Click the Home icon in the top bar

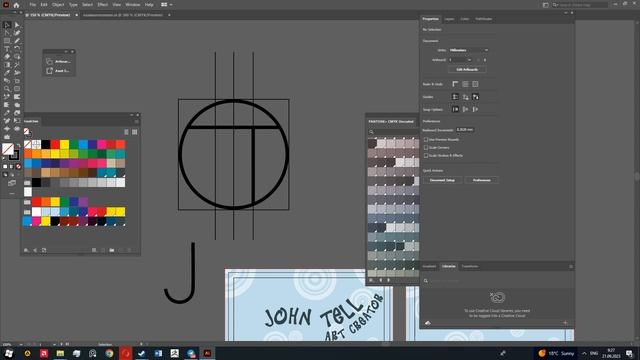tap(16, 5)
